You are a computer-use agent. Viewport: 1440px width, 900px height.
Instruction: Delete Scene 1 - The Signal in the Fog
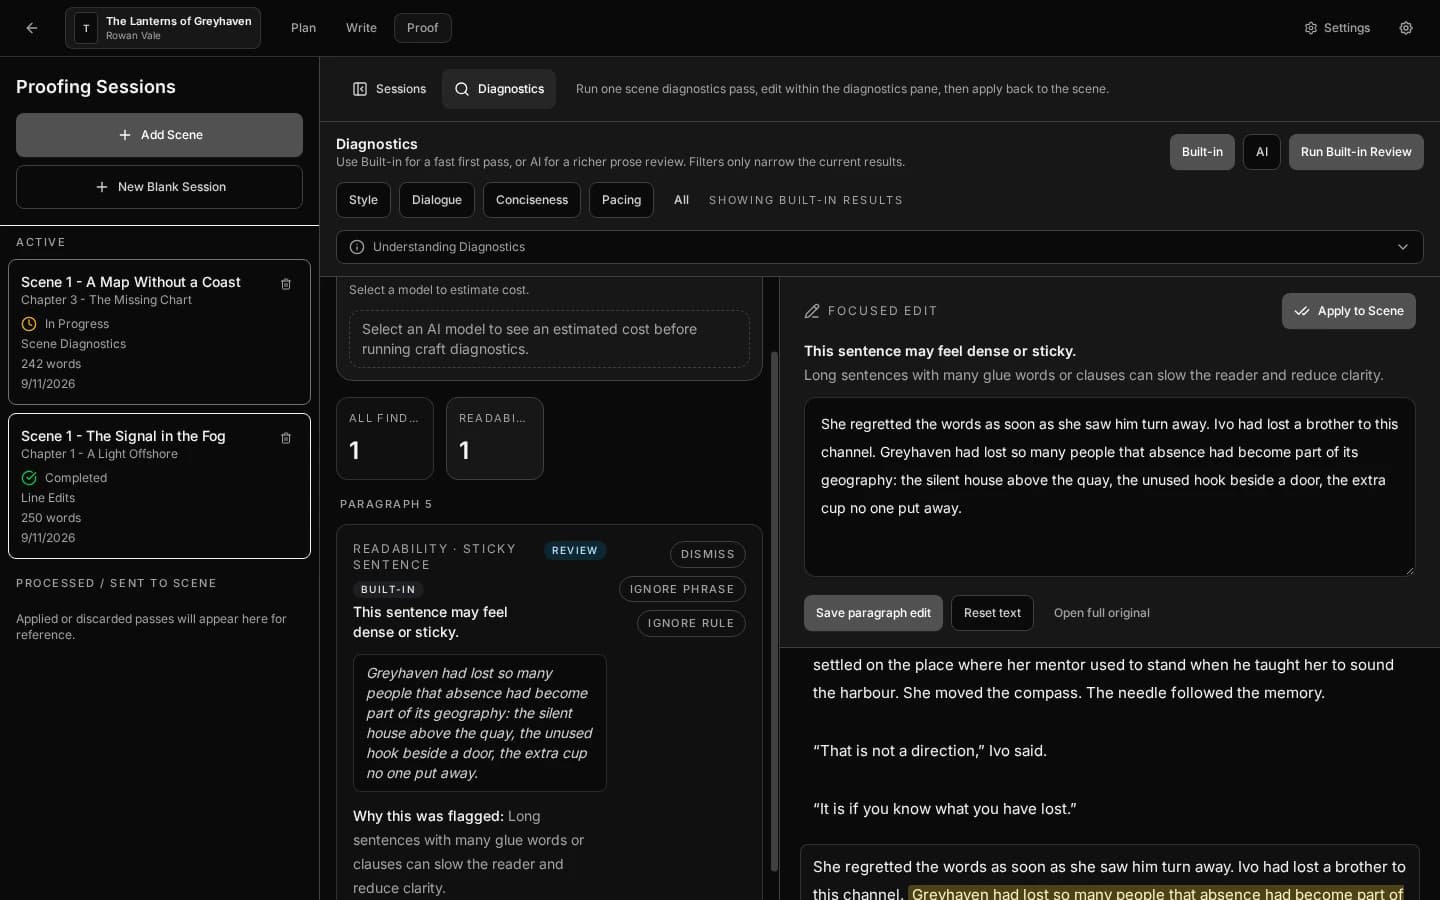point(286,438)
